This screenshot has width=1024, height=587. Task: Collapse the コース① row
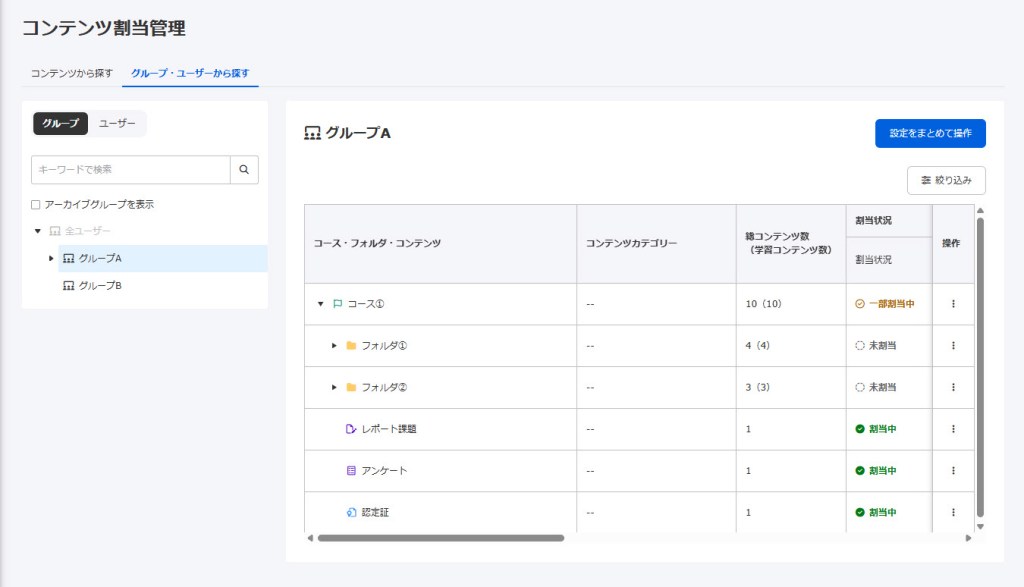pos(321,304)
